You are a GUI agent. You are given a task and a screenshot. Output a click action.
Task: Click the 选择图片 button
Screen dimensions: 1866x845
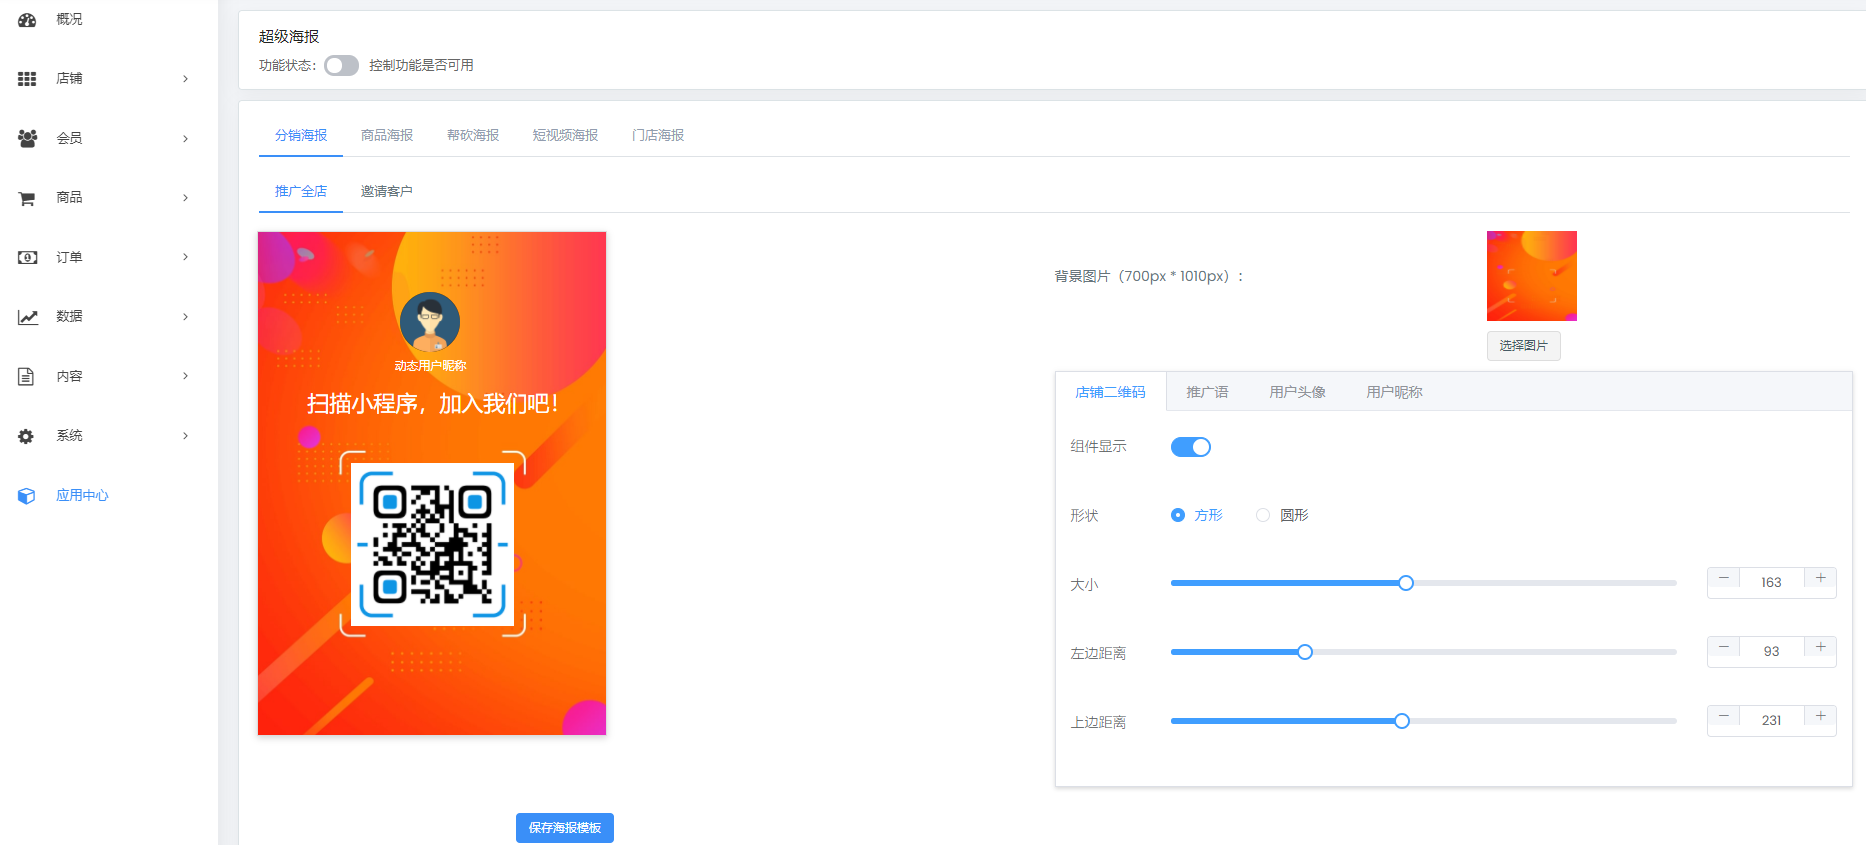coord(1523,346)
